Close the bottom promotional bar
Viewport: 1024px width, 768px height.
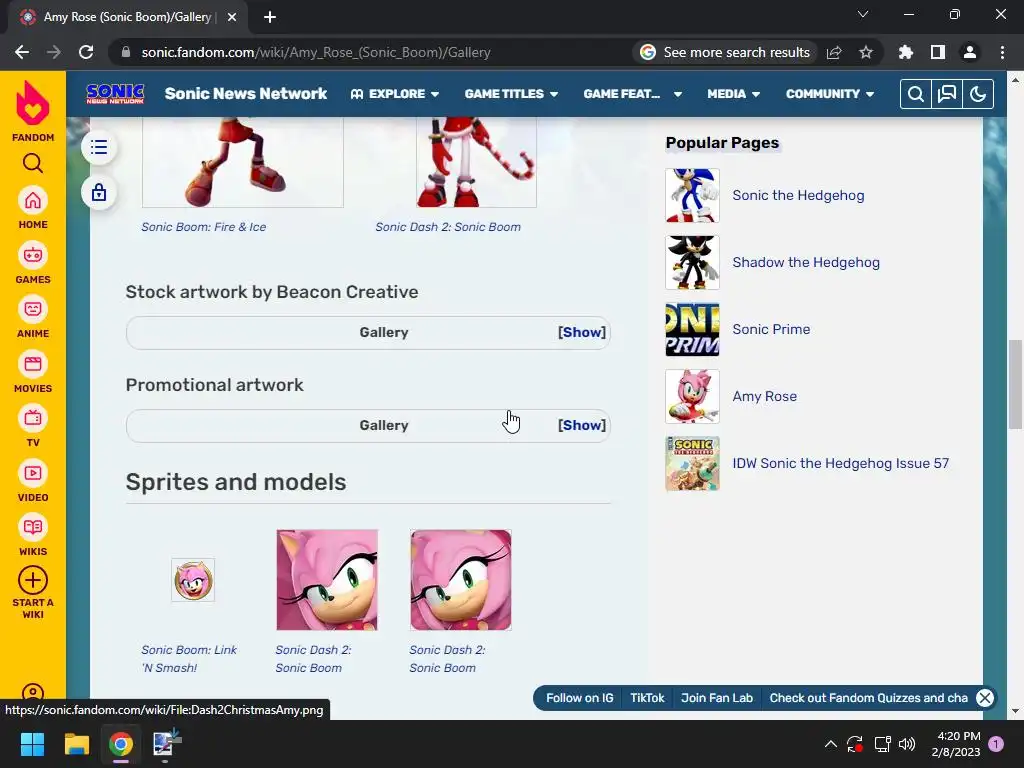985,697
